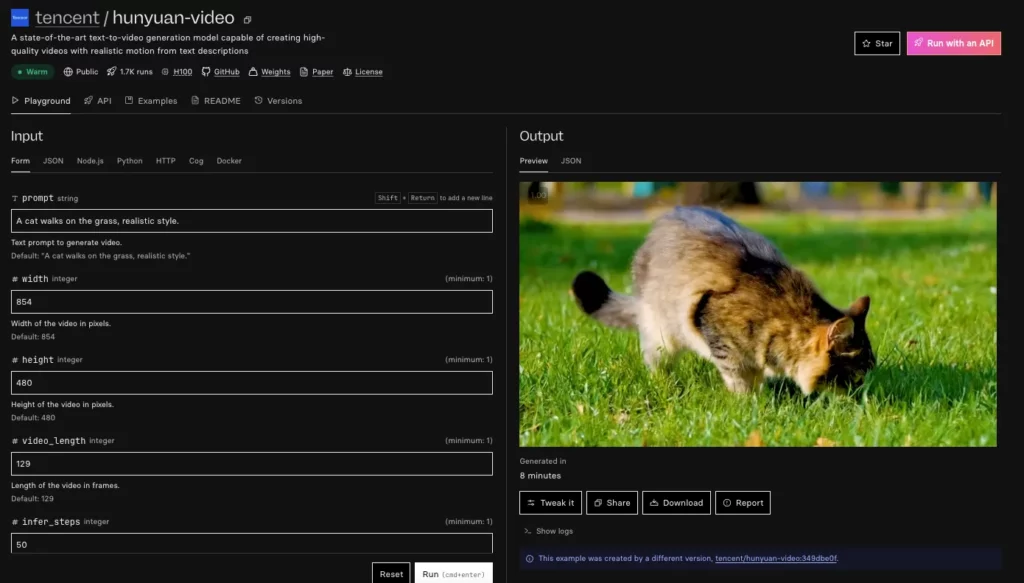Star this model
The image size is (1024, 583).
coord(877,43)
